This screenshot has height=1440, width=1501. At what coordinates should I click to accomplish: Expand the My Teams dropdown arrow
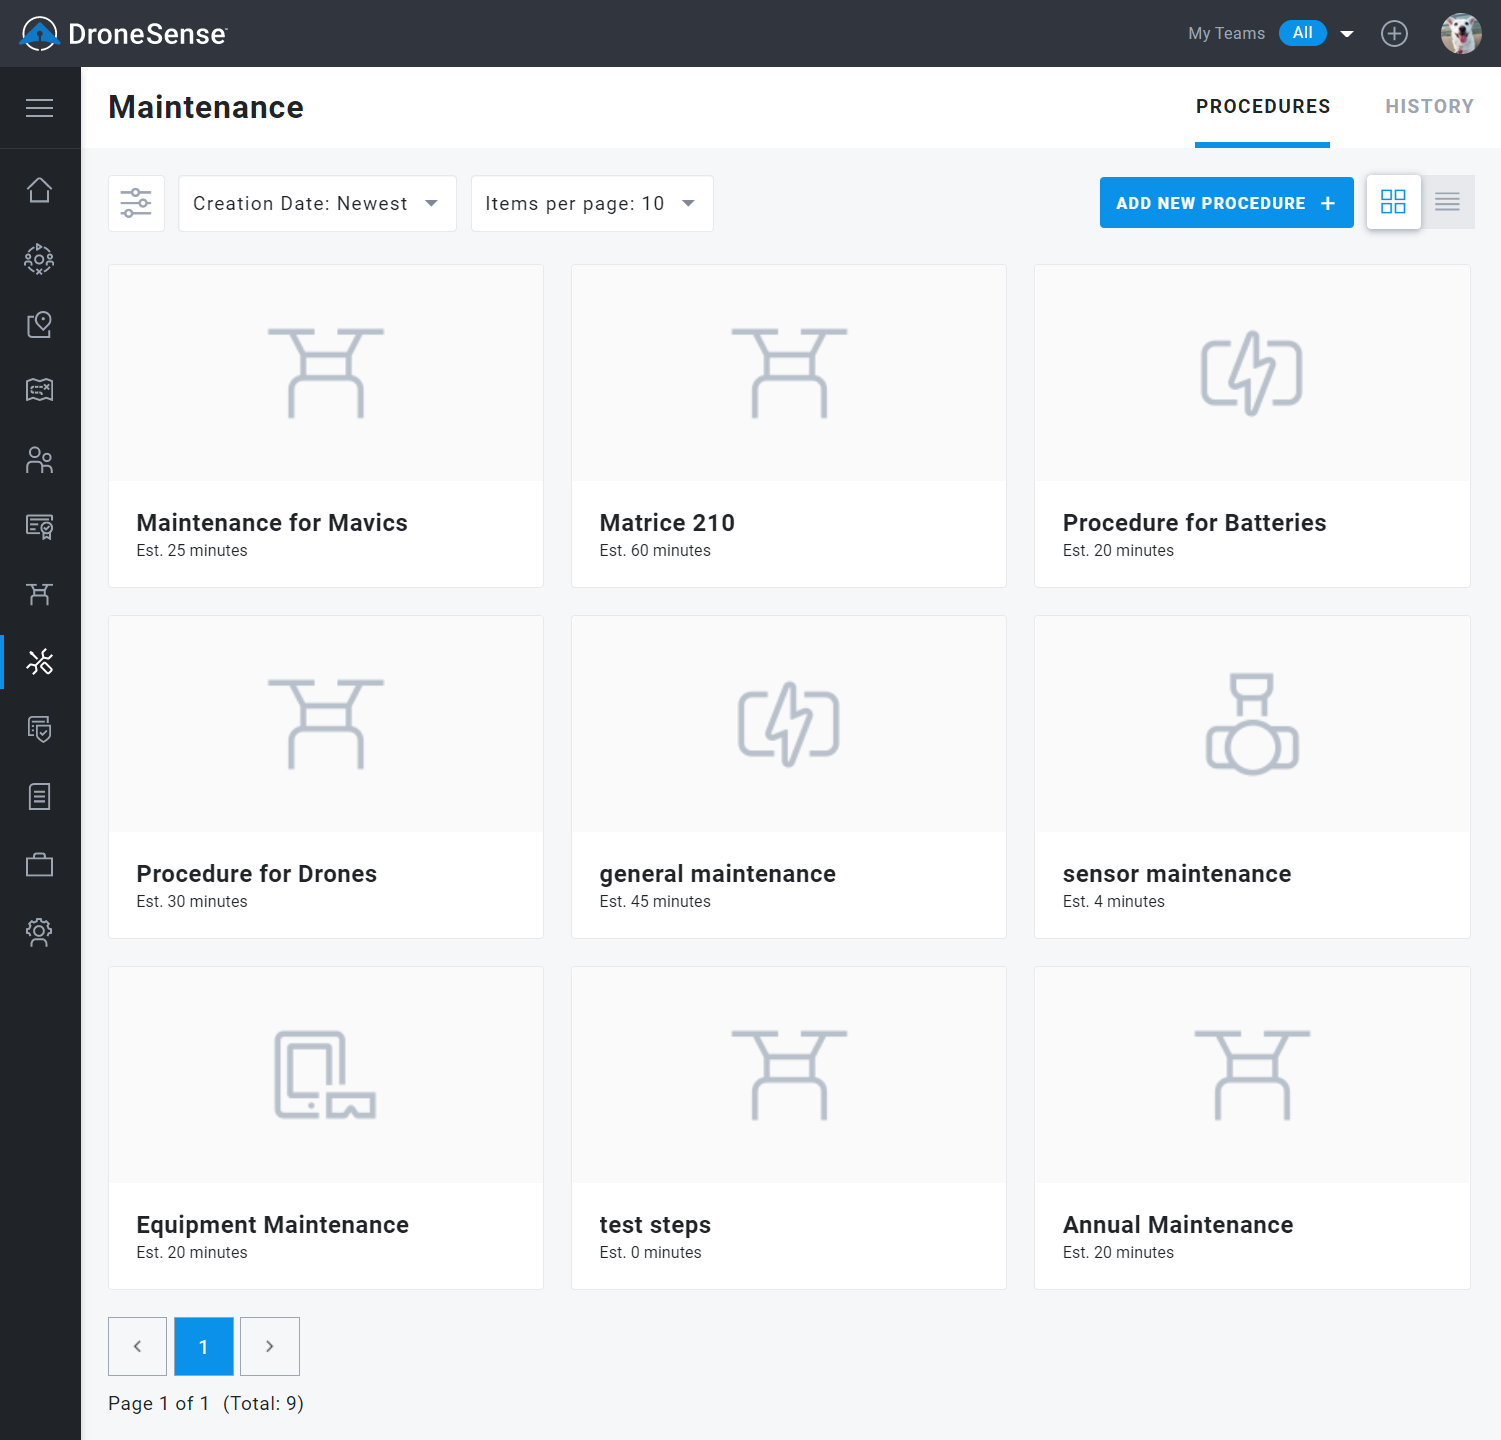[x=1347, y=34]
